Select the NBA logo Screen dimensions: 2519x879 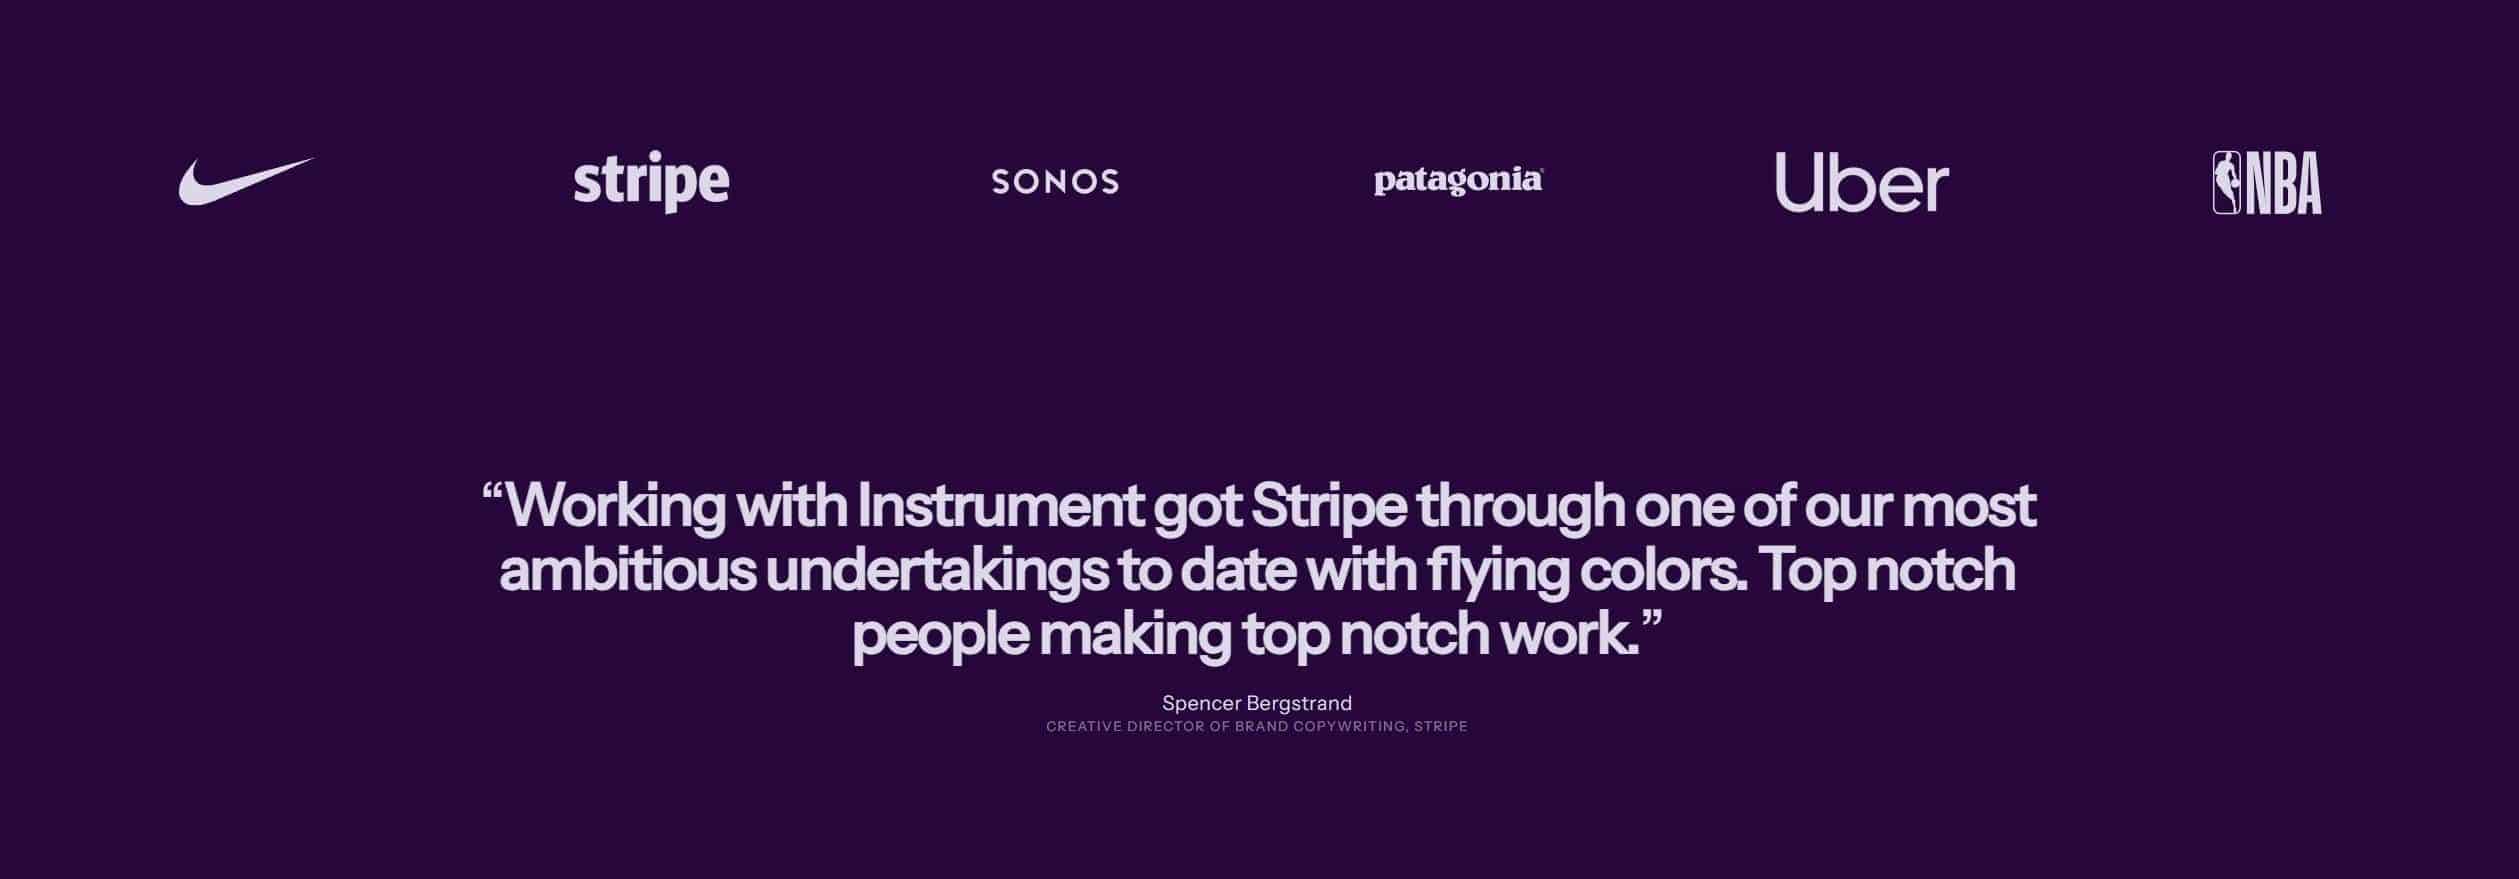click(2266, 183)
